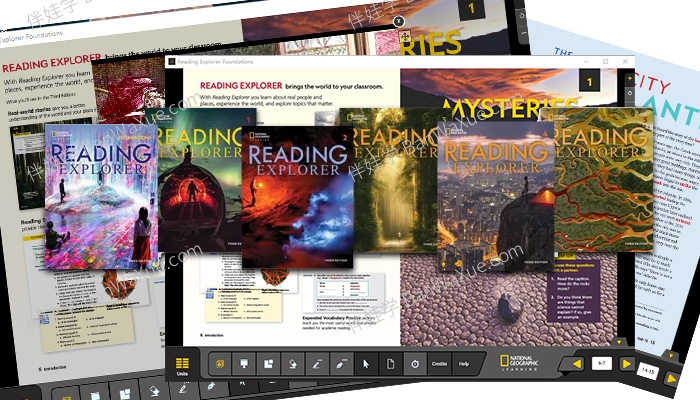
Task: Go to previous page with left arrow
Action: [x=576, y=364]
